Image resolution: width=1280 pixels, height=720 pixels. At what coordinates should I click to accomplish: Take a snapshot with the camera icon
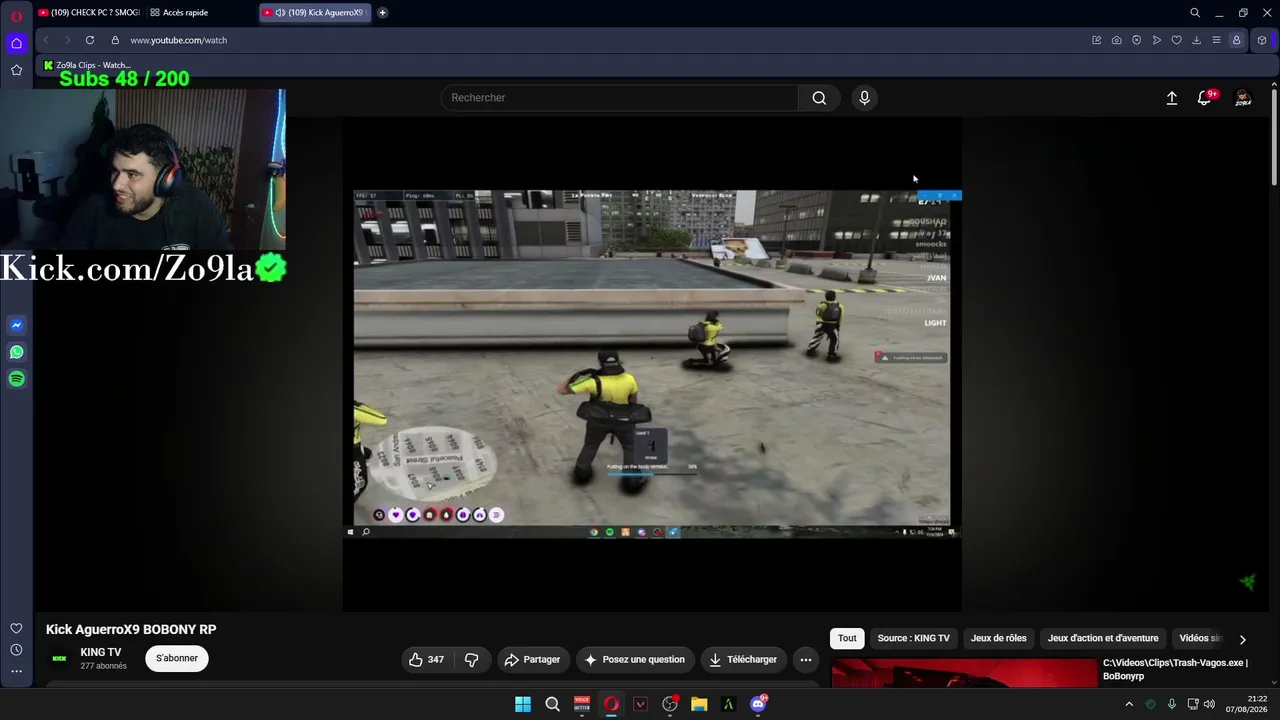1117,40
